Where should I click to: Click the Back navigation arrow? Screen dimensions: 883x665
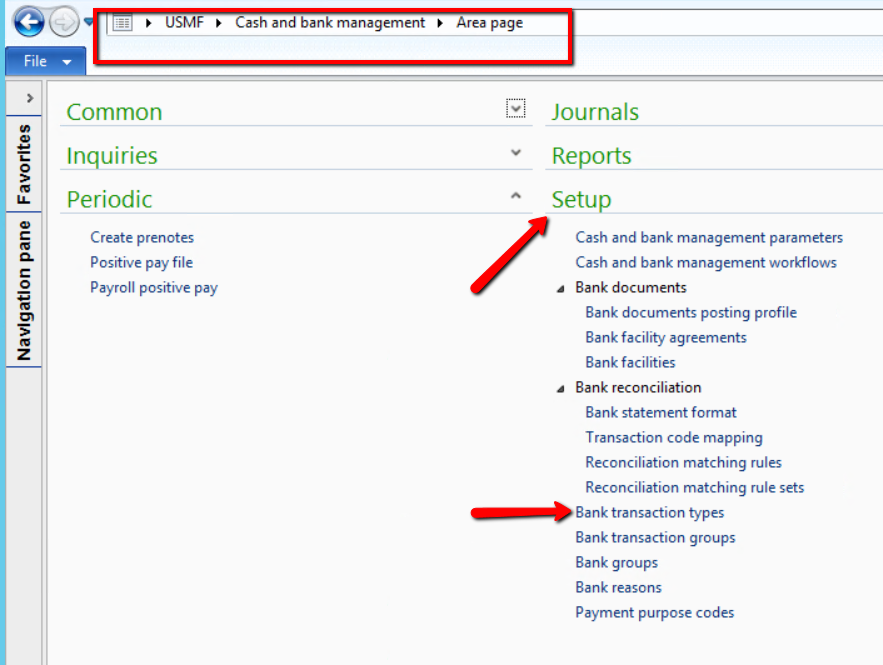[29, 20]
